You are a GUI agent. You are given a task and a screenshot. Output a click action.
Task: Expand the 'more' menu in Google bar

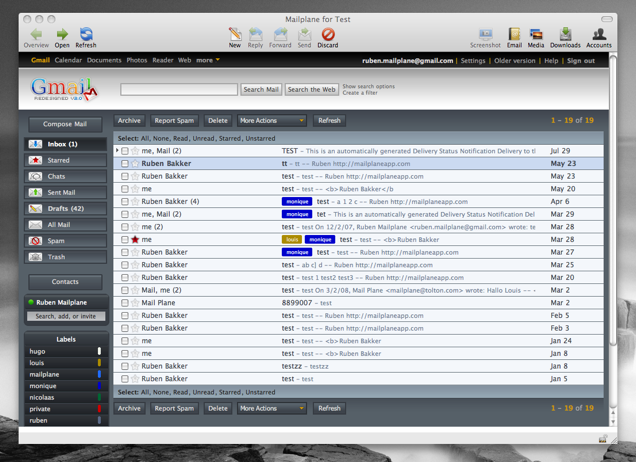click(x=208, y=60)
